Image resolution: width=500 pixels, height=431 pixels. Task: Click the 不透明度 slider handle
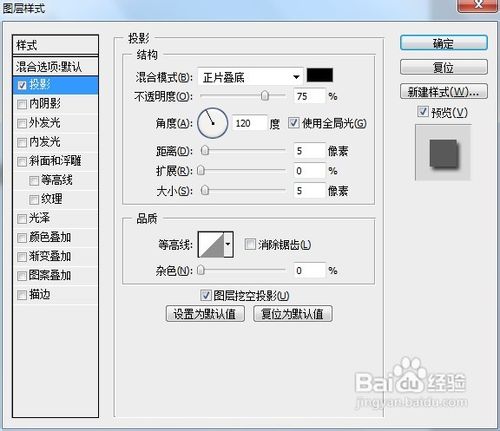[265, 96]
